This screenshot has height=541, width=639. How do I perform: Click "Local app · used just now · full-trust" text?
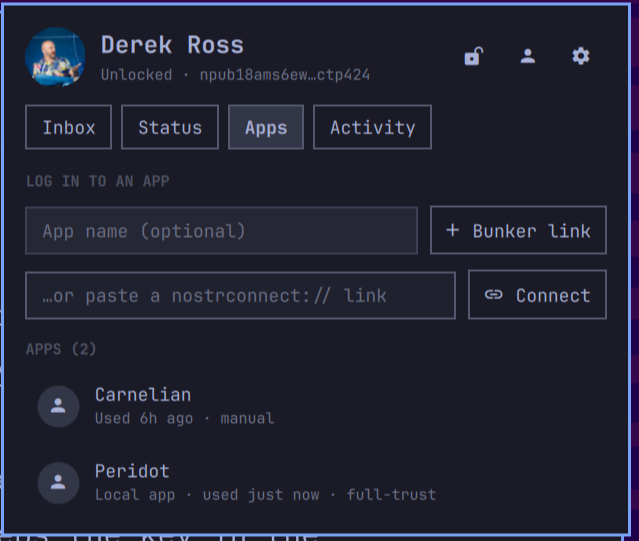pos(265,495)
